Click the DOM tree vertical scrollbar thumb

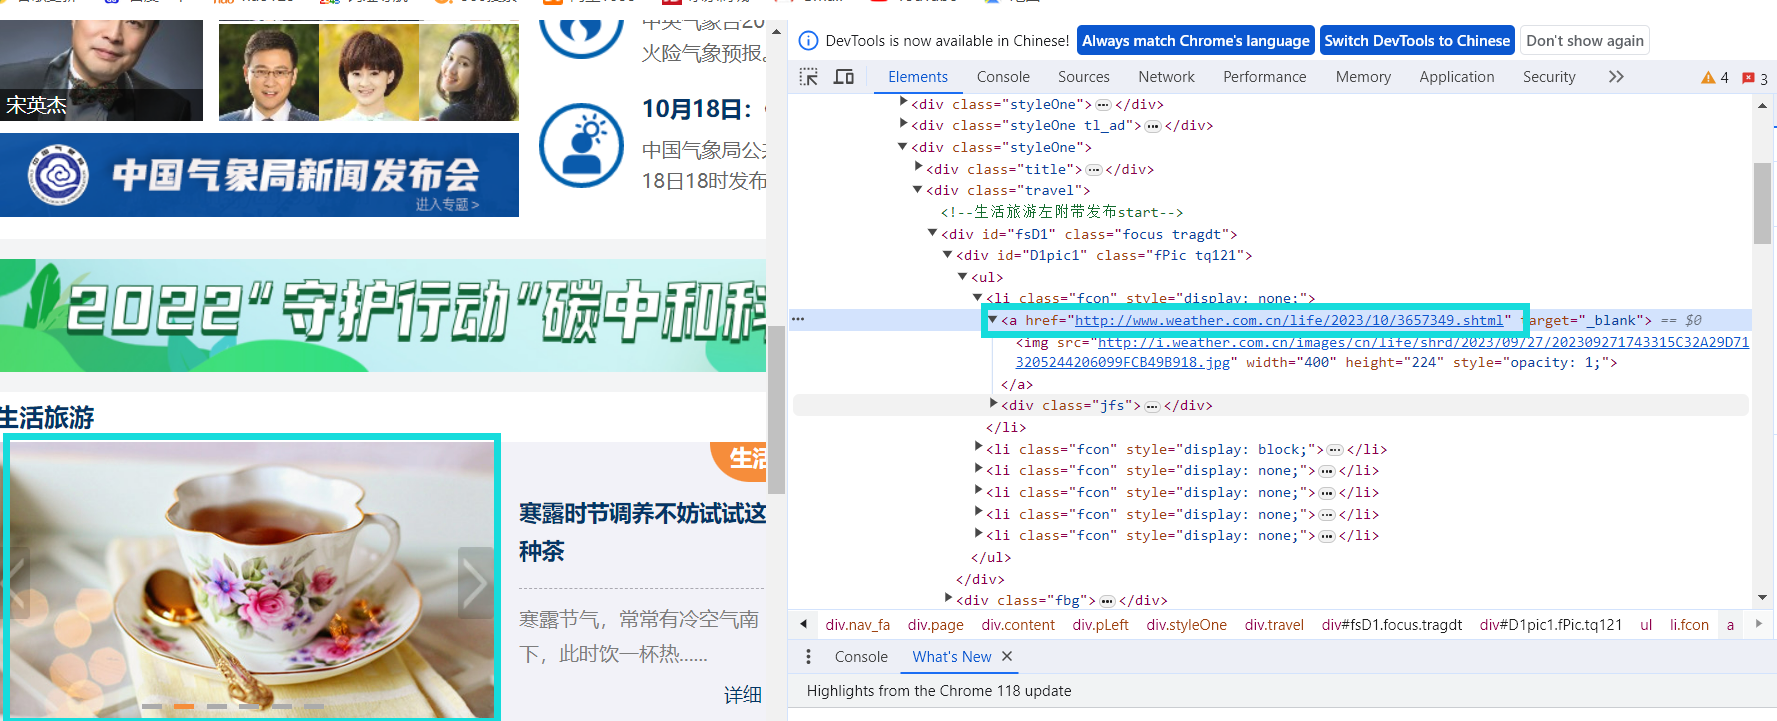[1762, 204]
